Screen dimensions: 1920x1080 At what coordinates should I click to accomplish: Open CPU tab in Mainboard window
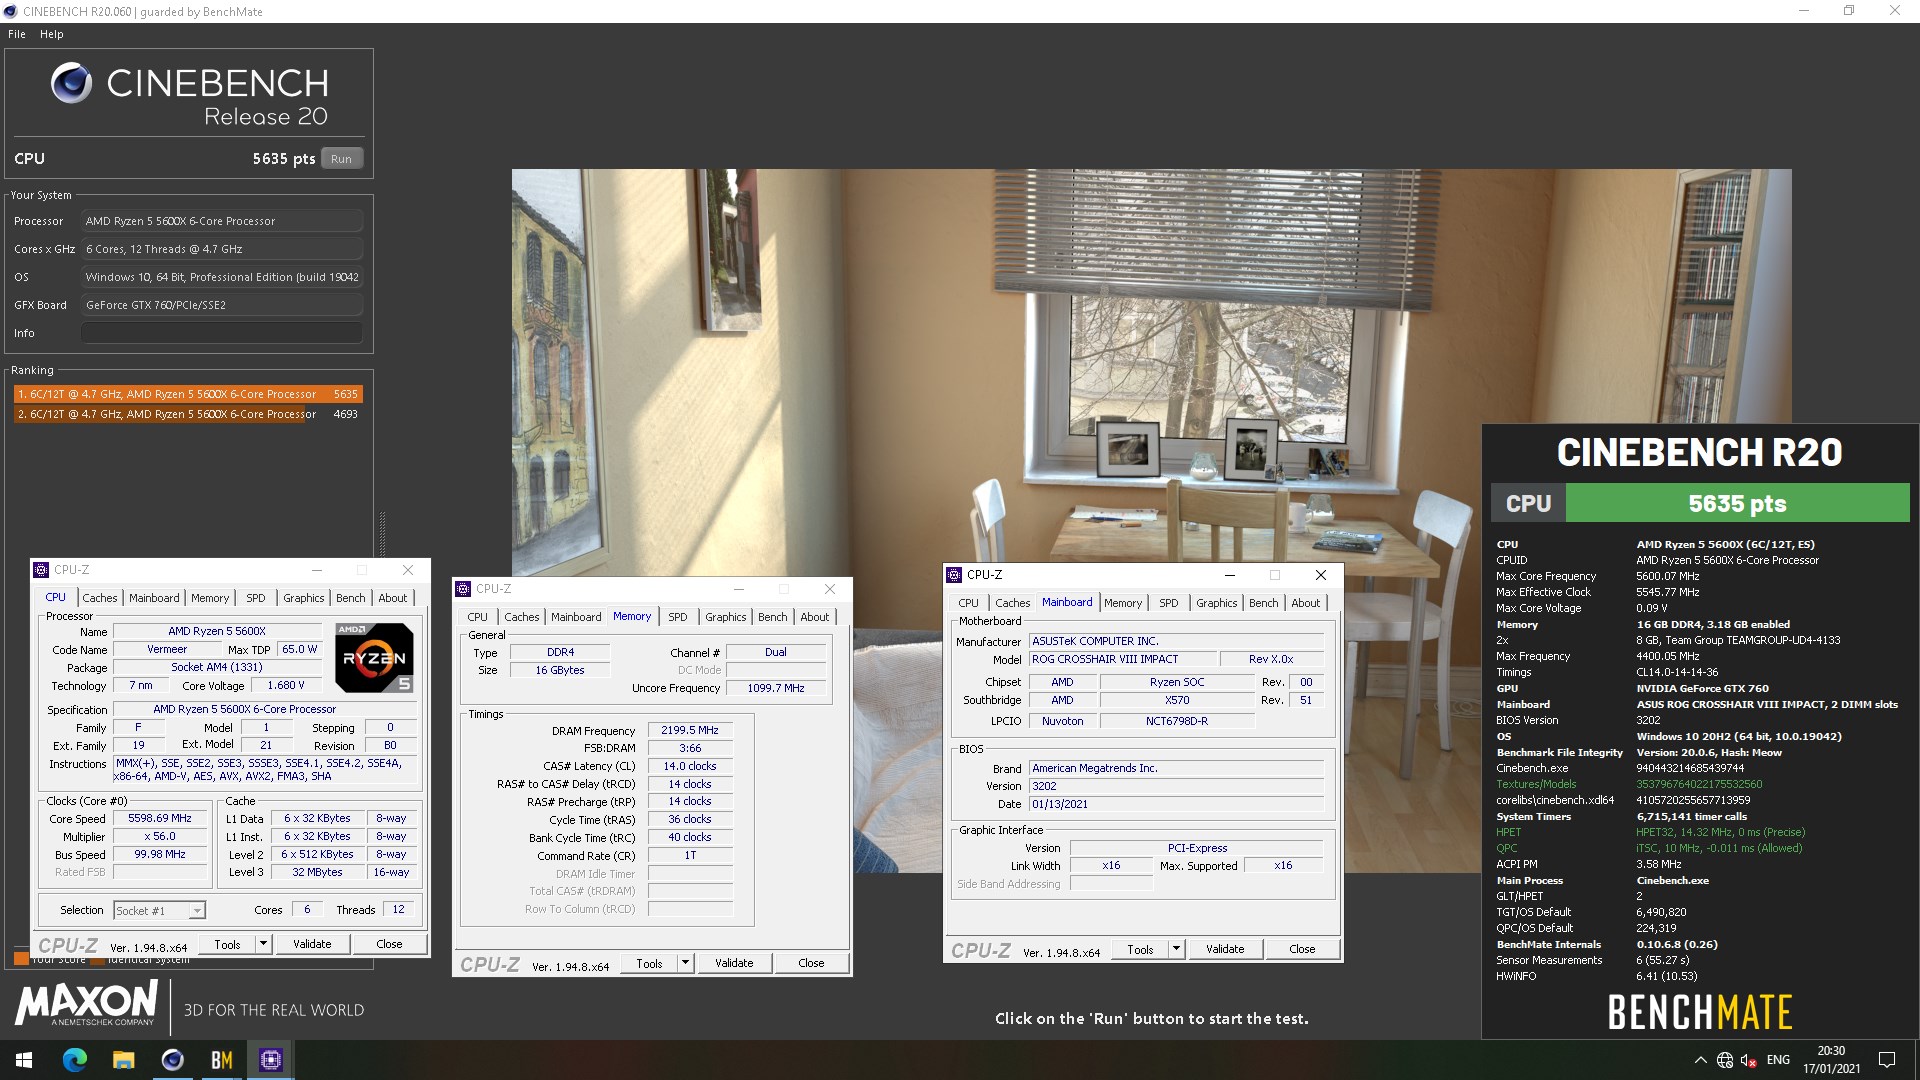click(x=968, y=603)
